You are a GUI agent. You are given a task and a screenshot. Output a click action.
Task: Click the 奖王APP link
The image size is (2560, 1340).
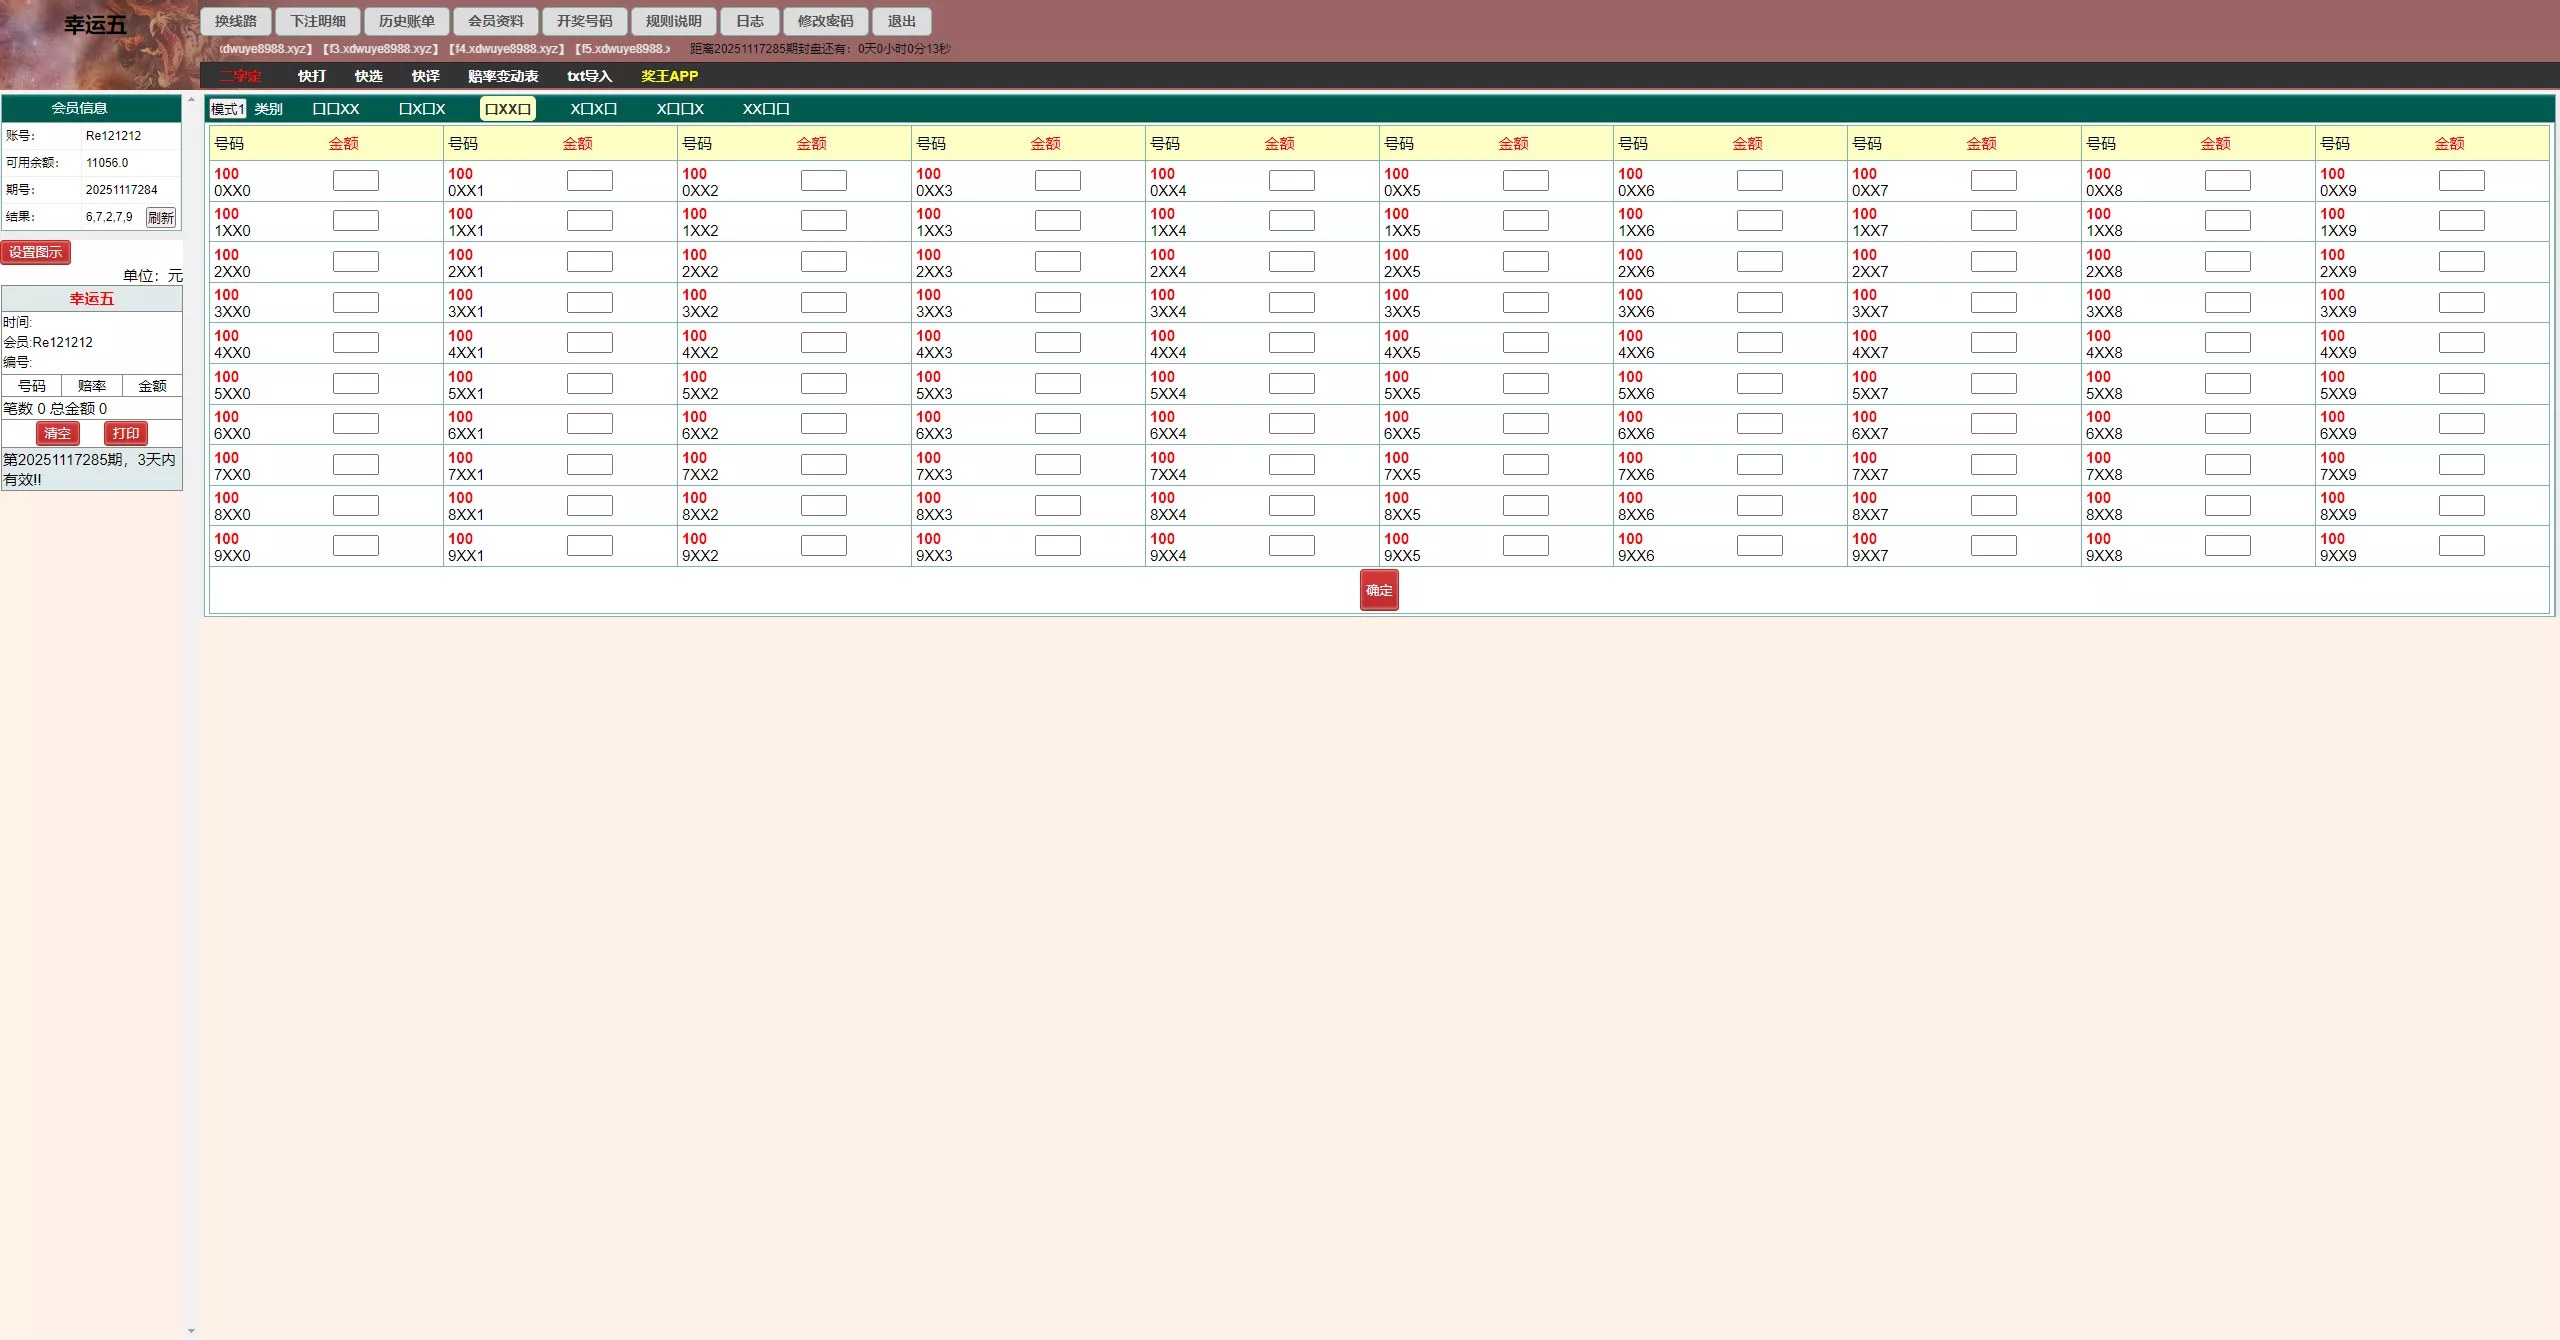[669, 76]
